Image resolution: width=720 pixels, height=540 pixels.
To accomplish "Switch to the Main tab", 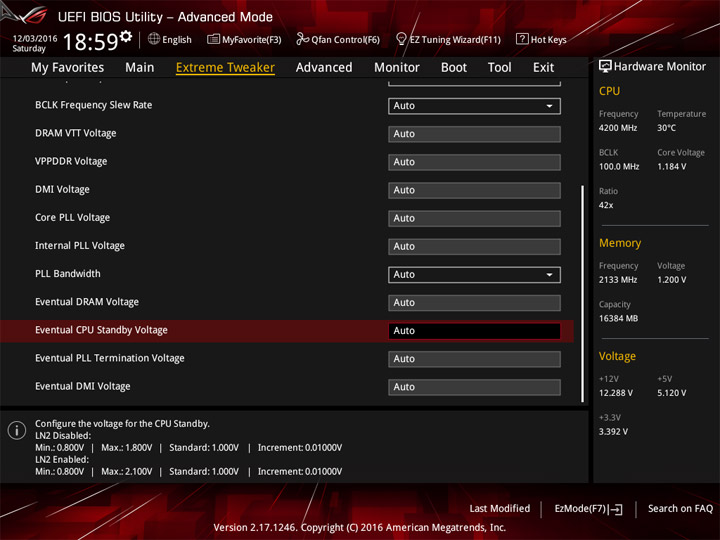I will pos(140,68).
